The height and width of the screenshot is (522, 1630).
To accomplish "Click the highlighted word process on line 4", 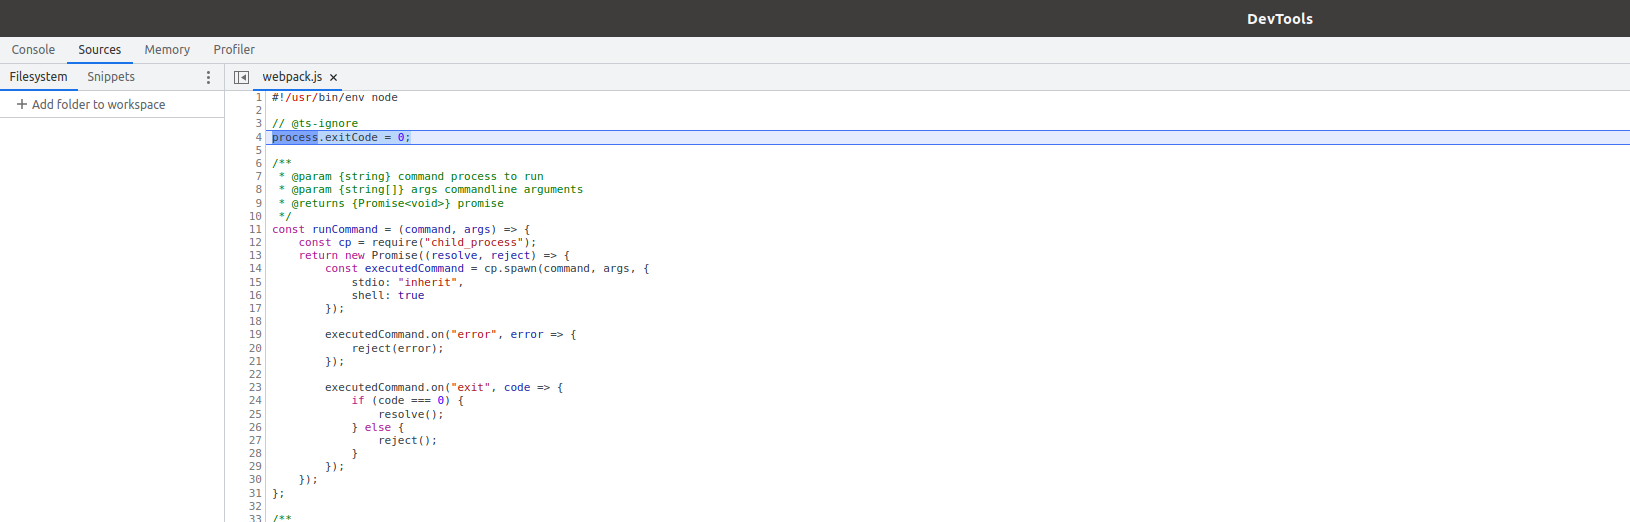I will [x=295, y=137].
